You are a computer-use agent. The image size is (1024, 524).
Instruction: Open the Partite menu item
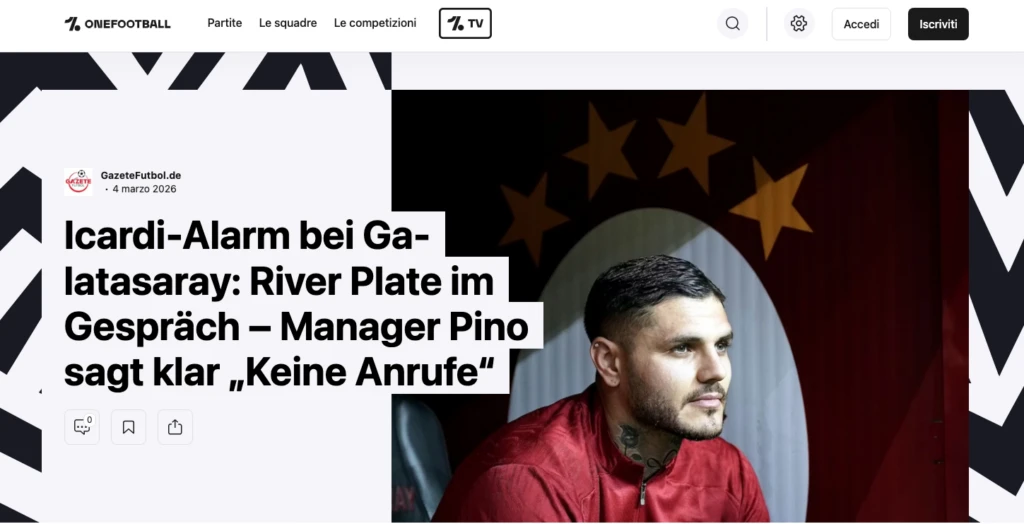(225, 23)
